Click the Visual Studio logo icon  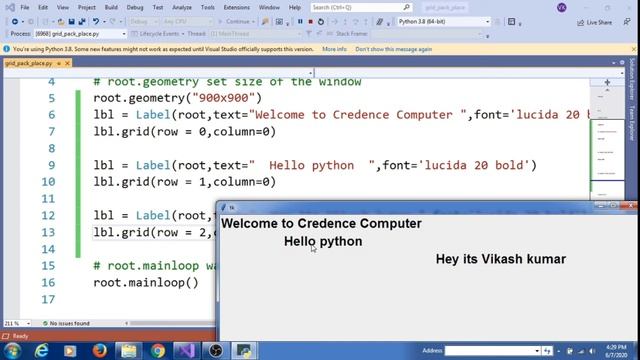click(x=10, y=7)
